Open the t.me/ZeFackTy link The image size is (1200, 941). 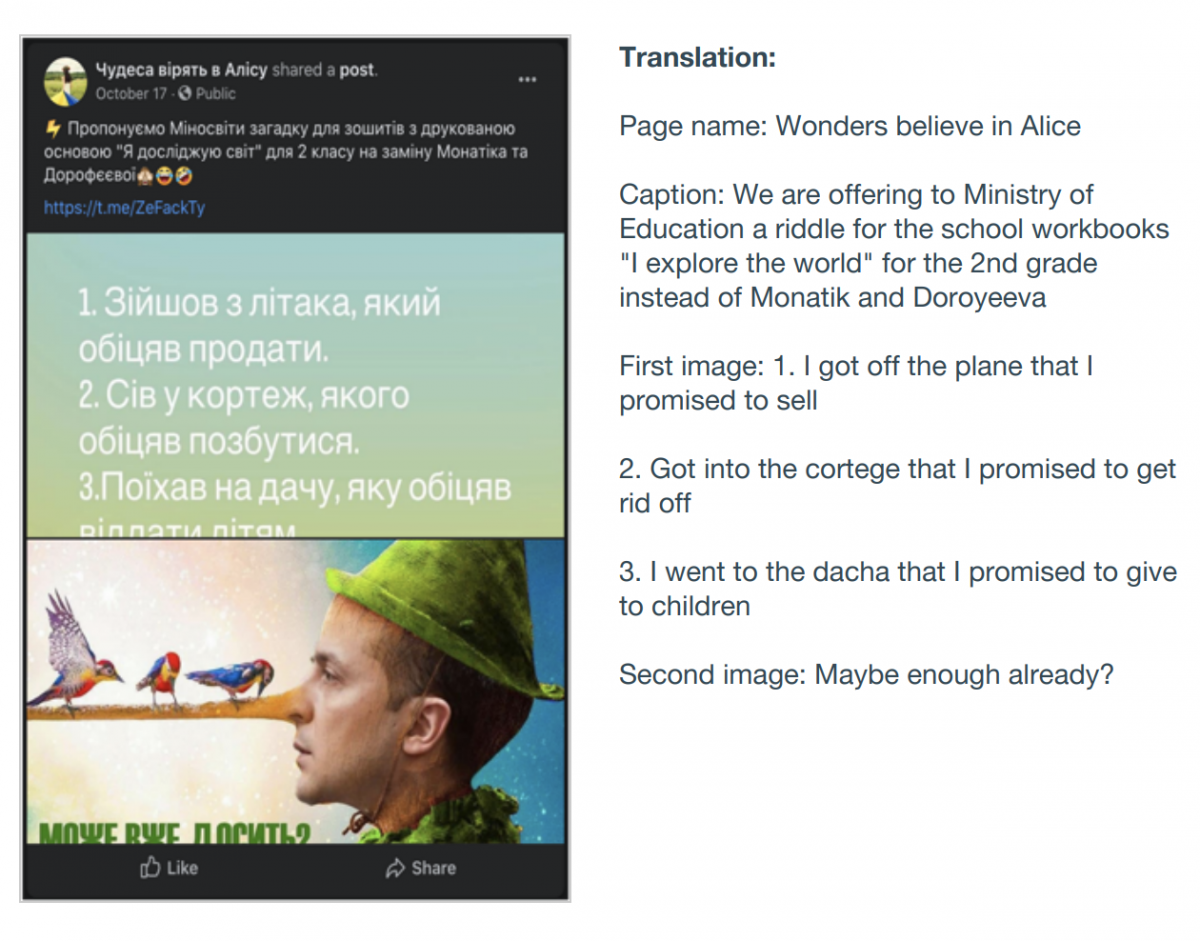(x=124, y=209)
